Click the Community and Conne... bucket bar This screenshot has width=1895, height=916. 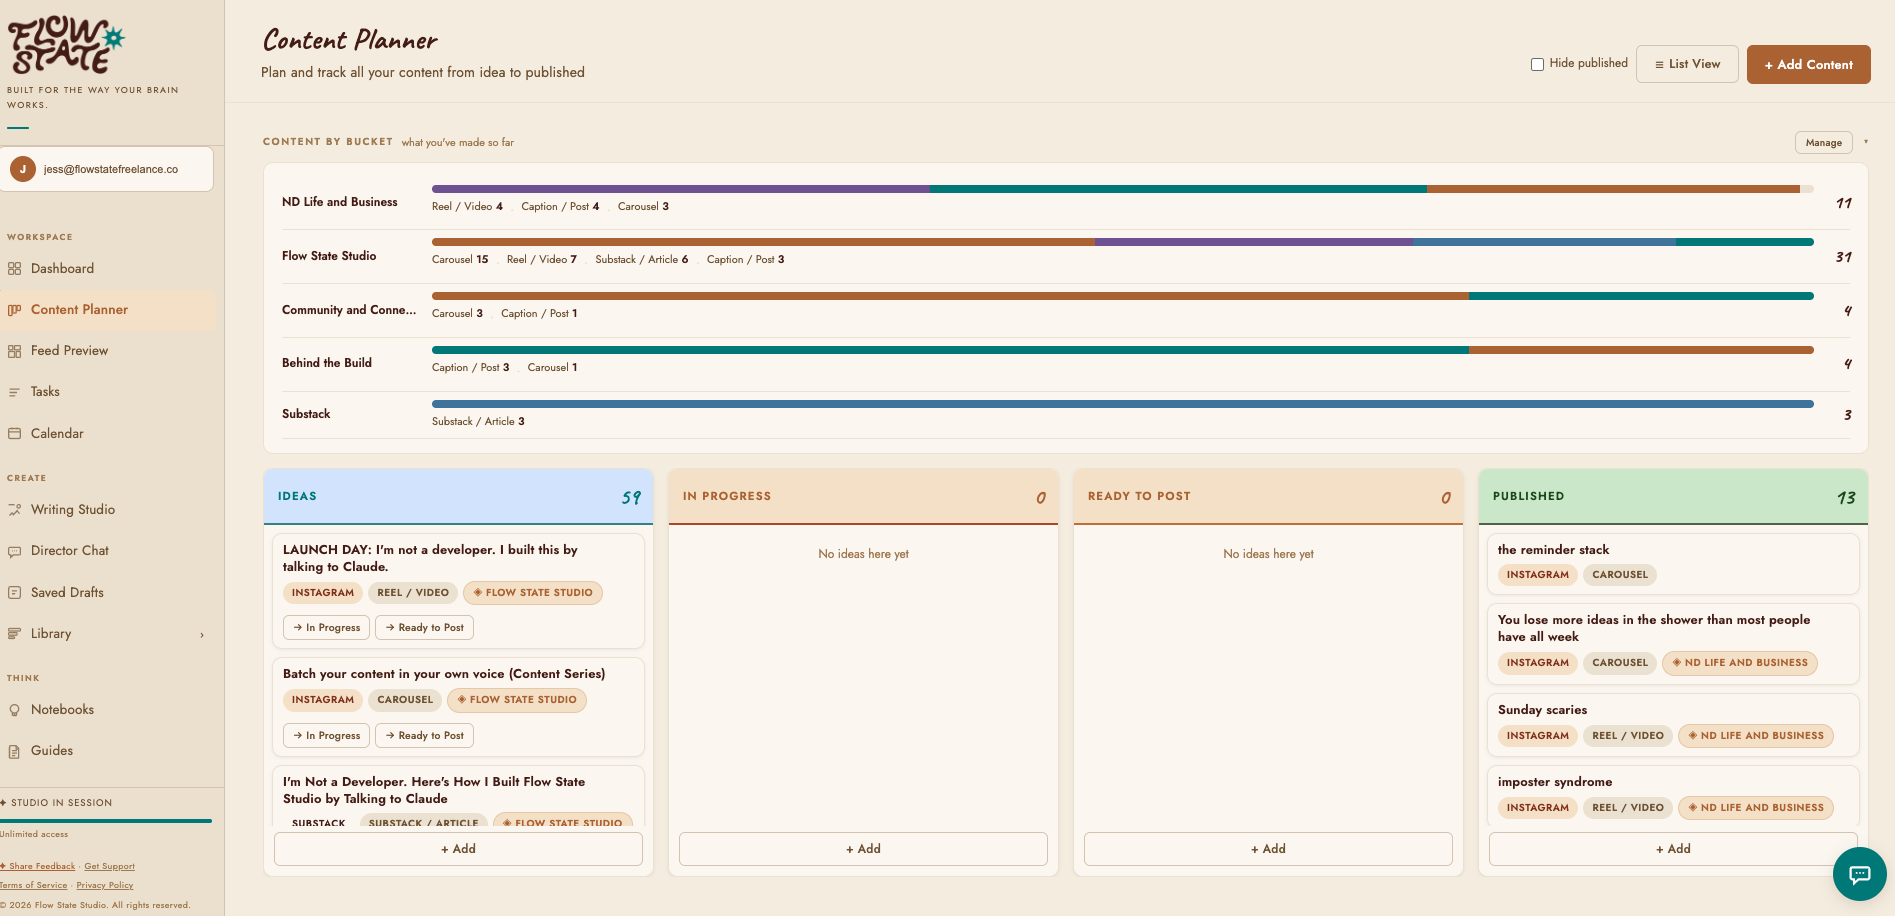[1122, 296]
